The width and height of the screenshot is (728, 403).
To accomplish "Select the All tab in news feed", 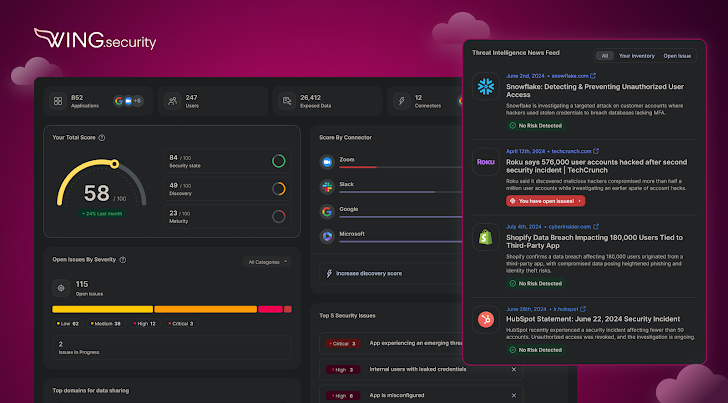I will [x=604, y=56].
